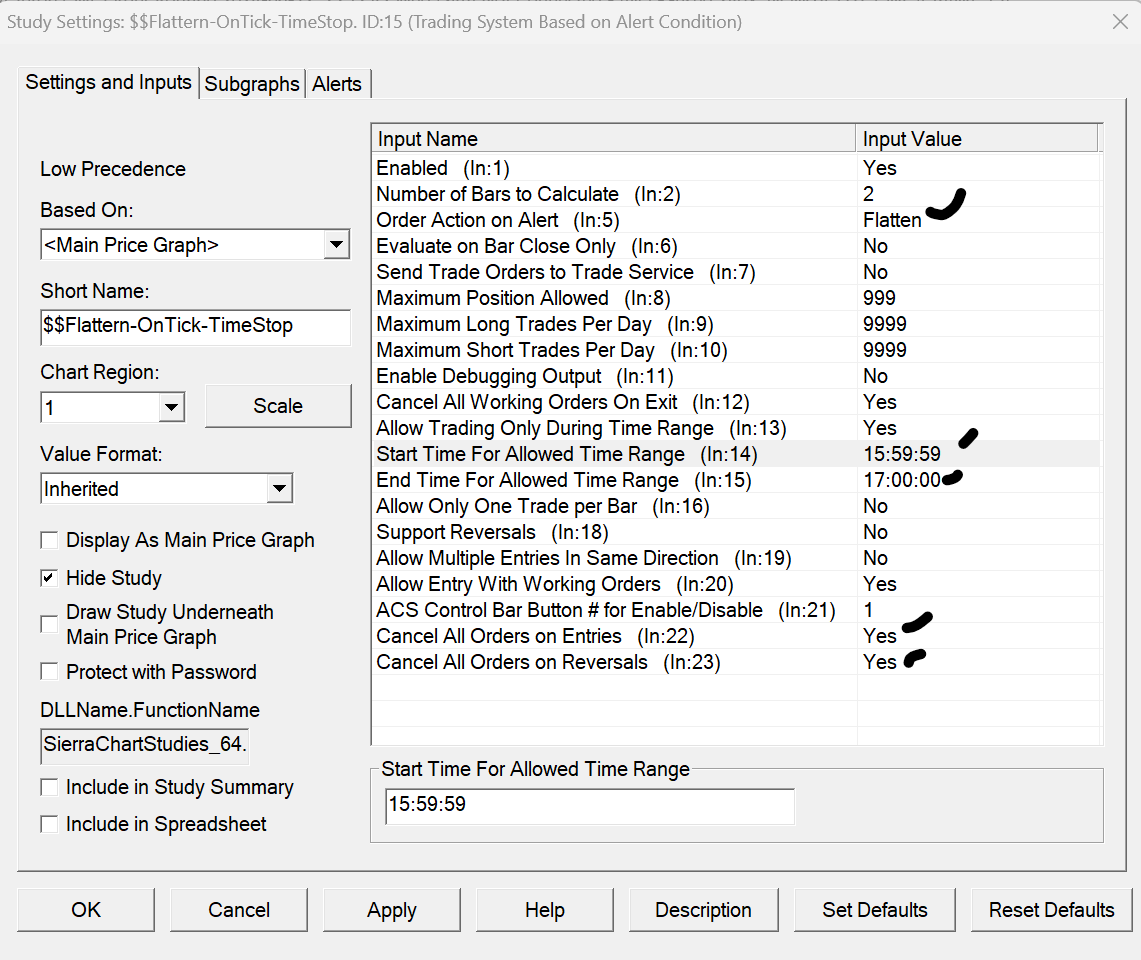Click the Start Time edit field below list
The image size is (1141, 960).
tap(589, 805)
